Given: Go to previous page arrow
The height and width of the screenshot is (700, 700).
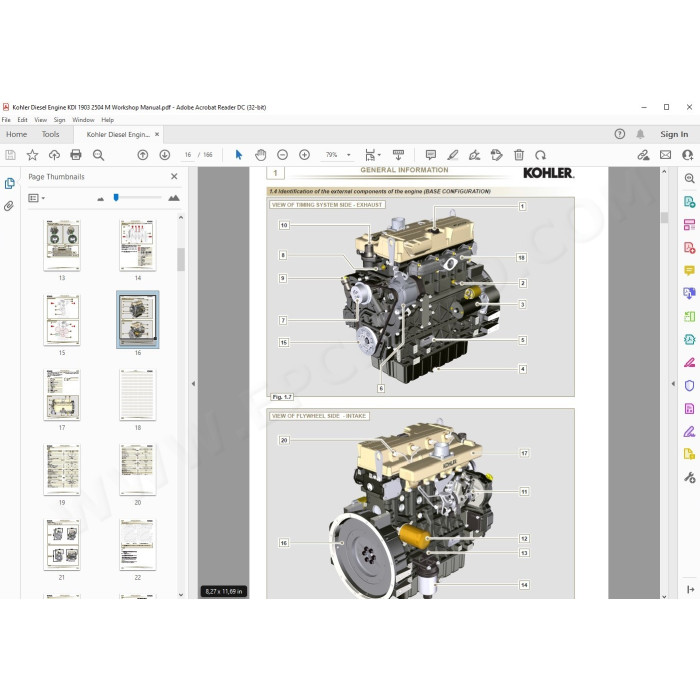Looking at the screenshot, I should point(143,155).
